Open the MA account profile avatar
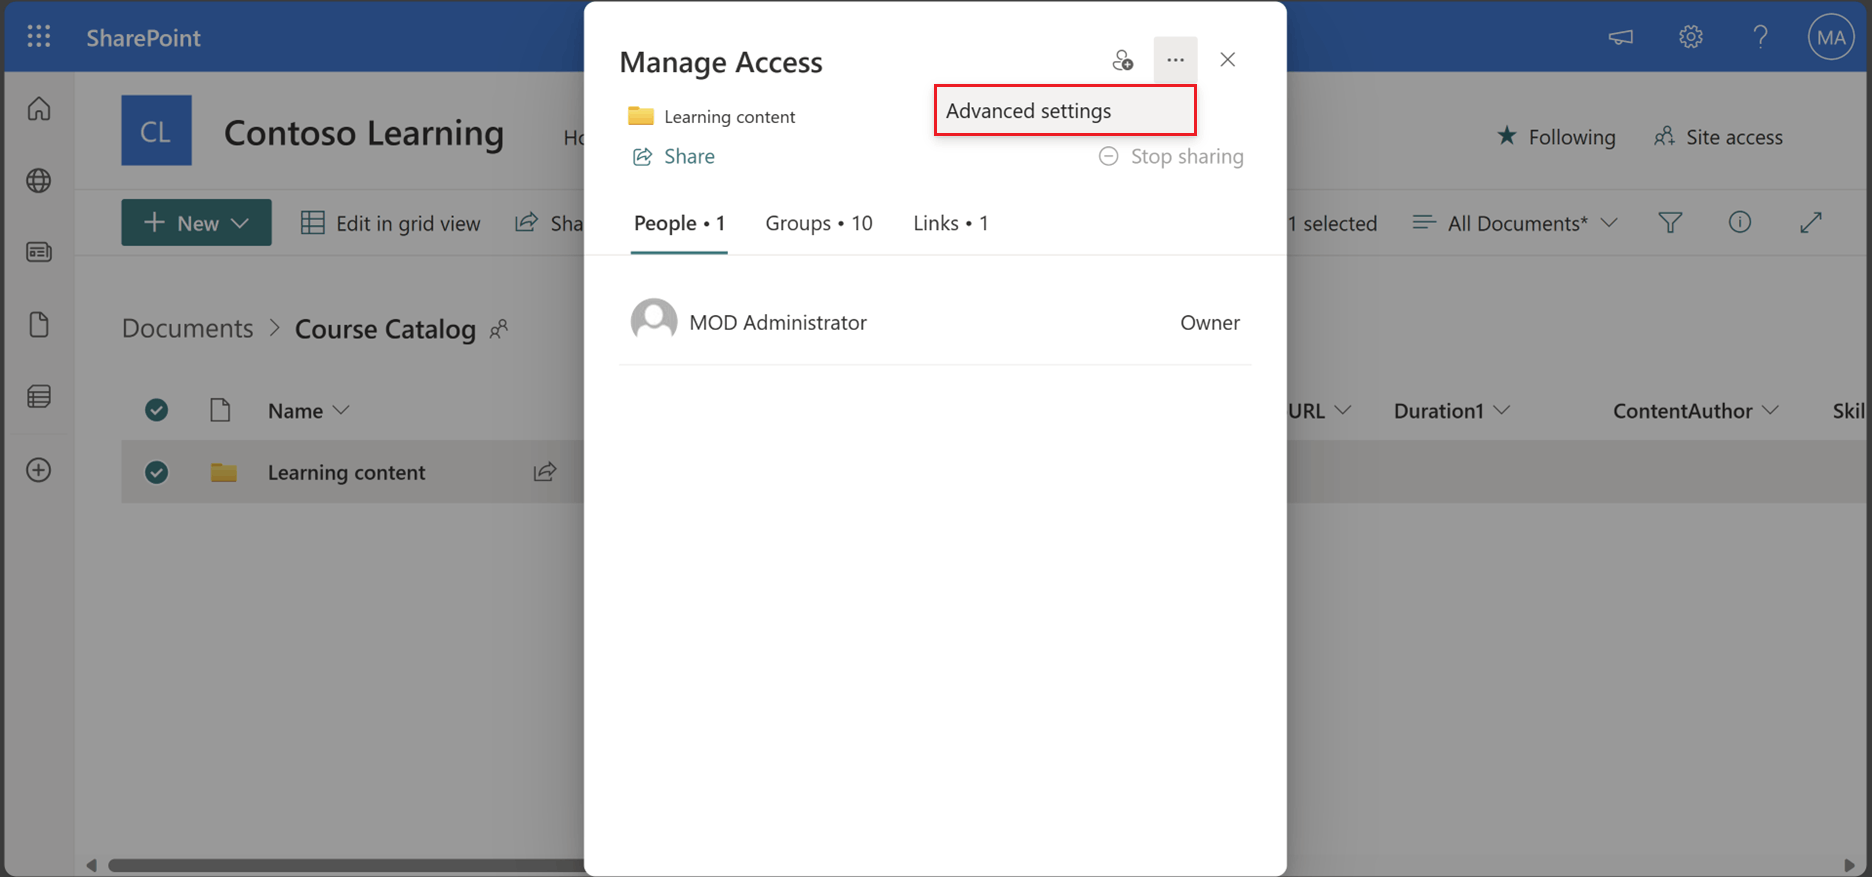1872x877 pixels. 1831,37
